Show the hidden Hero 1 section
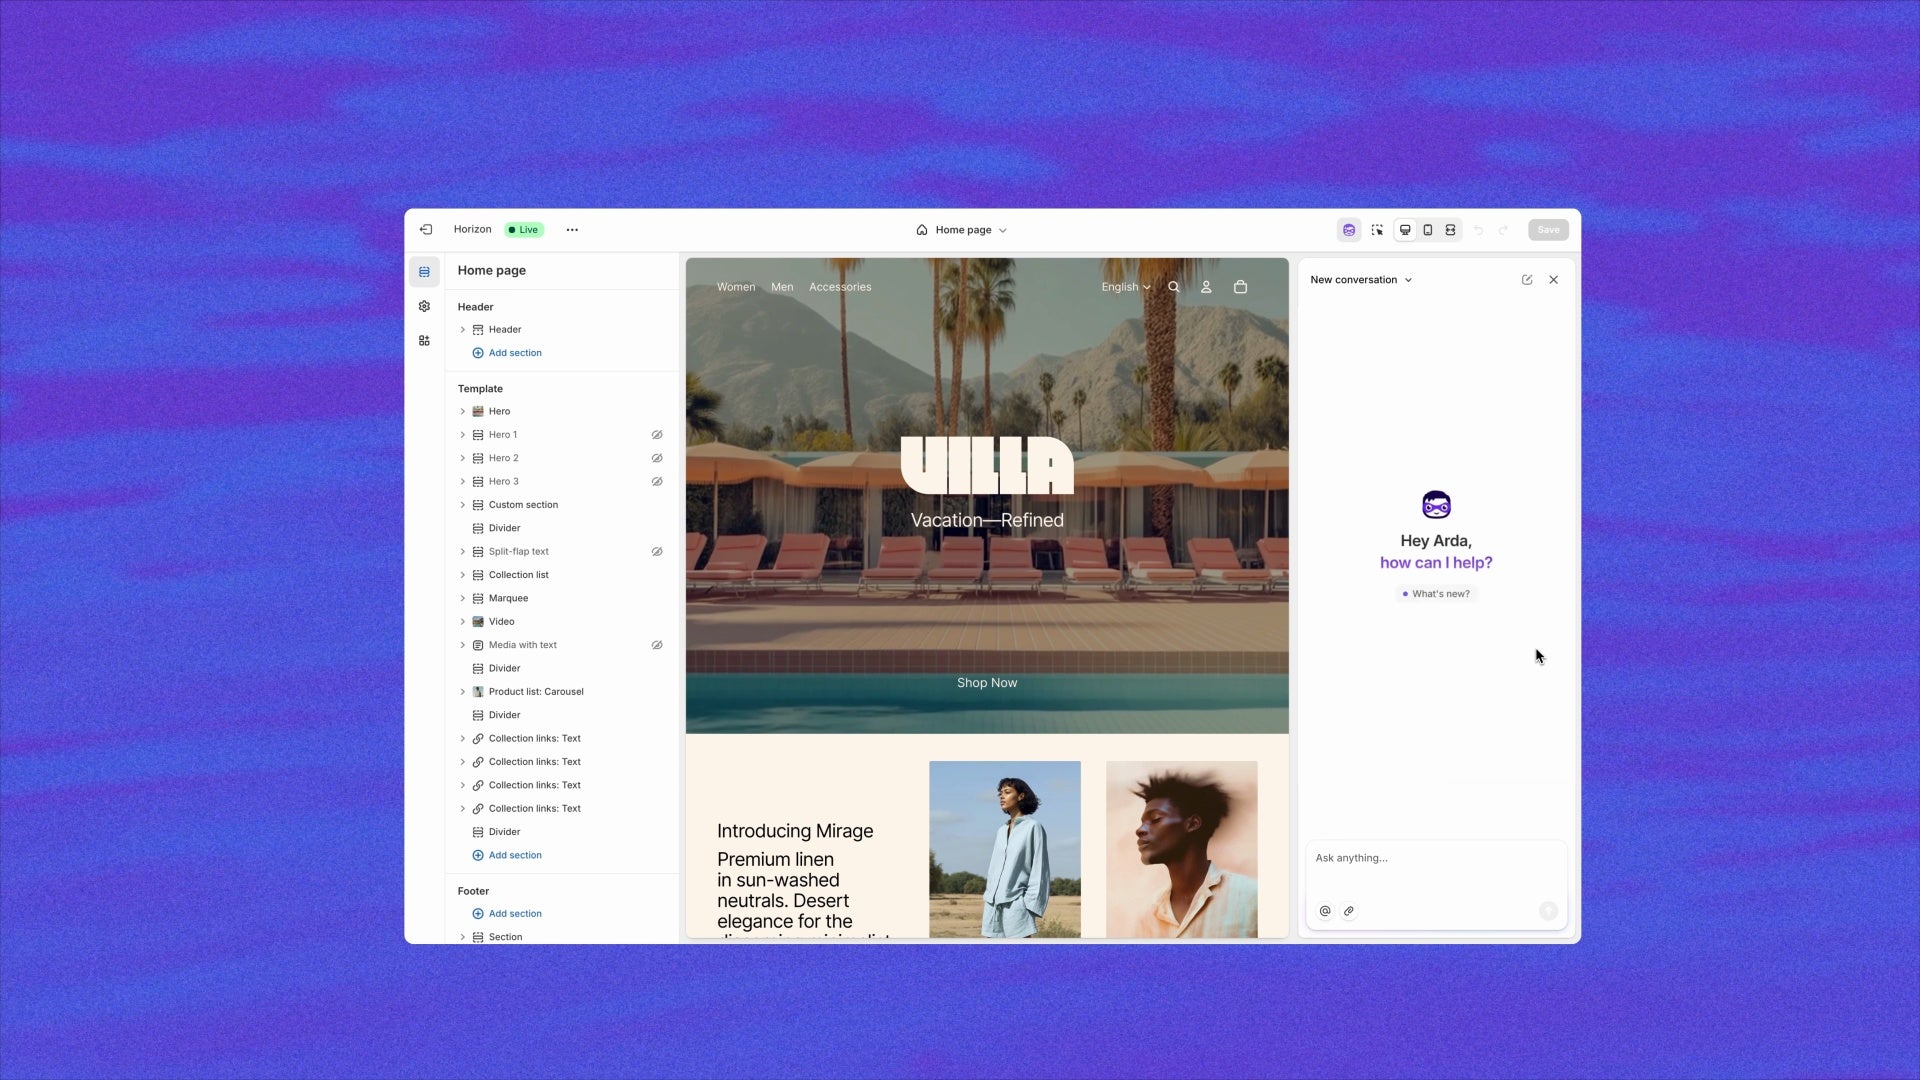The width and height of the screenshot is (1920, 1080). pyautogui.click(x=657, y=435)
